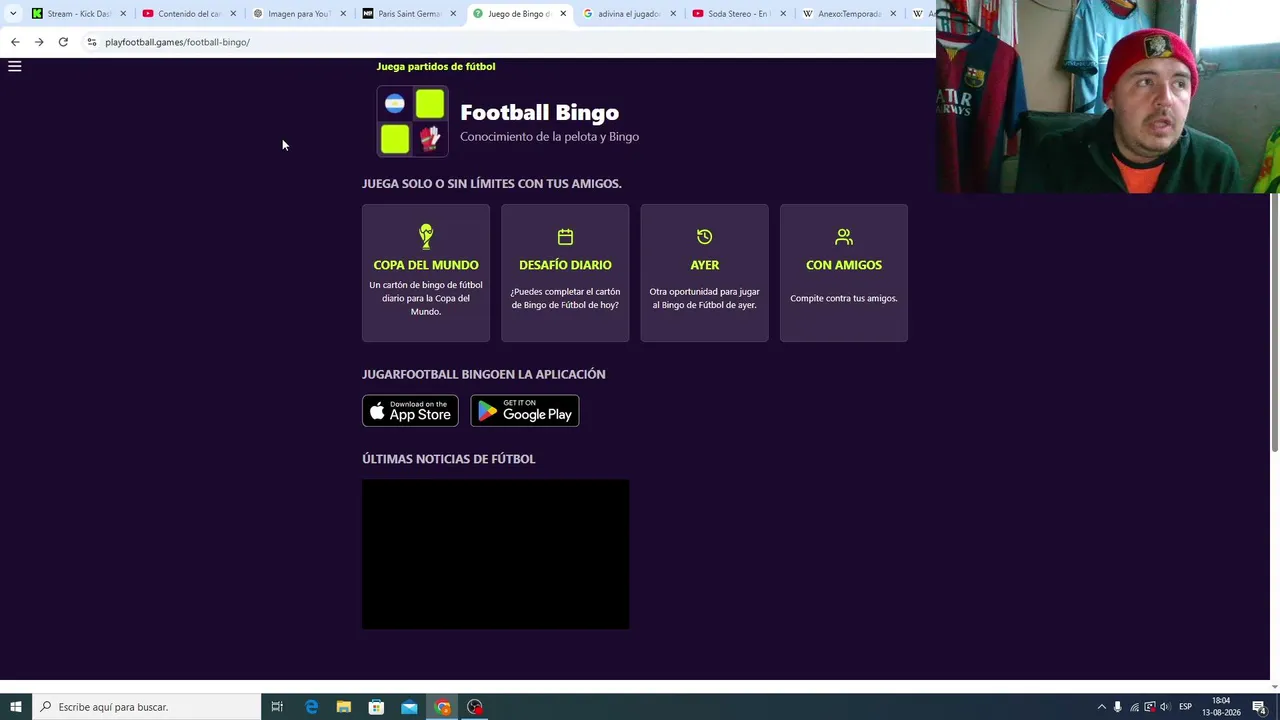Click the recording app icon on taskbar
This screenshot has width=1280, height=720.
pyautogui.click(x=475, y=707)
